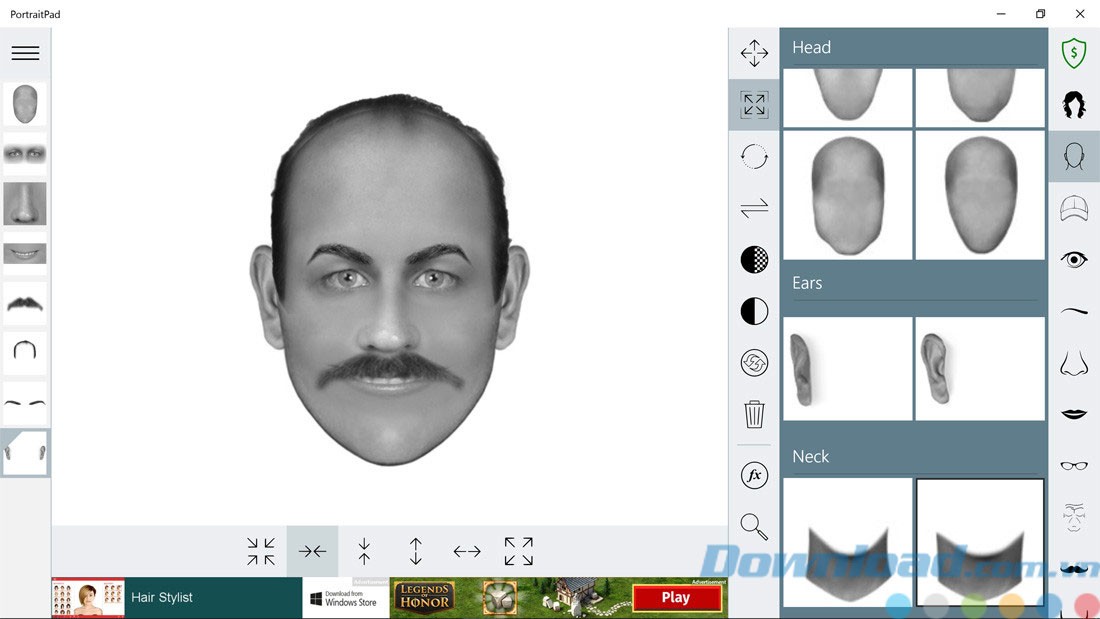Select the mustache layer thumbnail
This screenshot has height=619, width=1100.
(25, 303)
